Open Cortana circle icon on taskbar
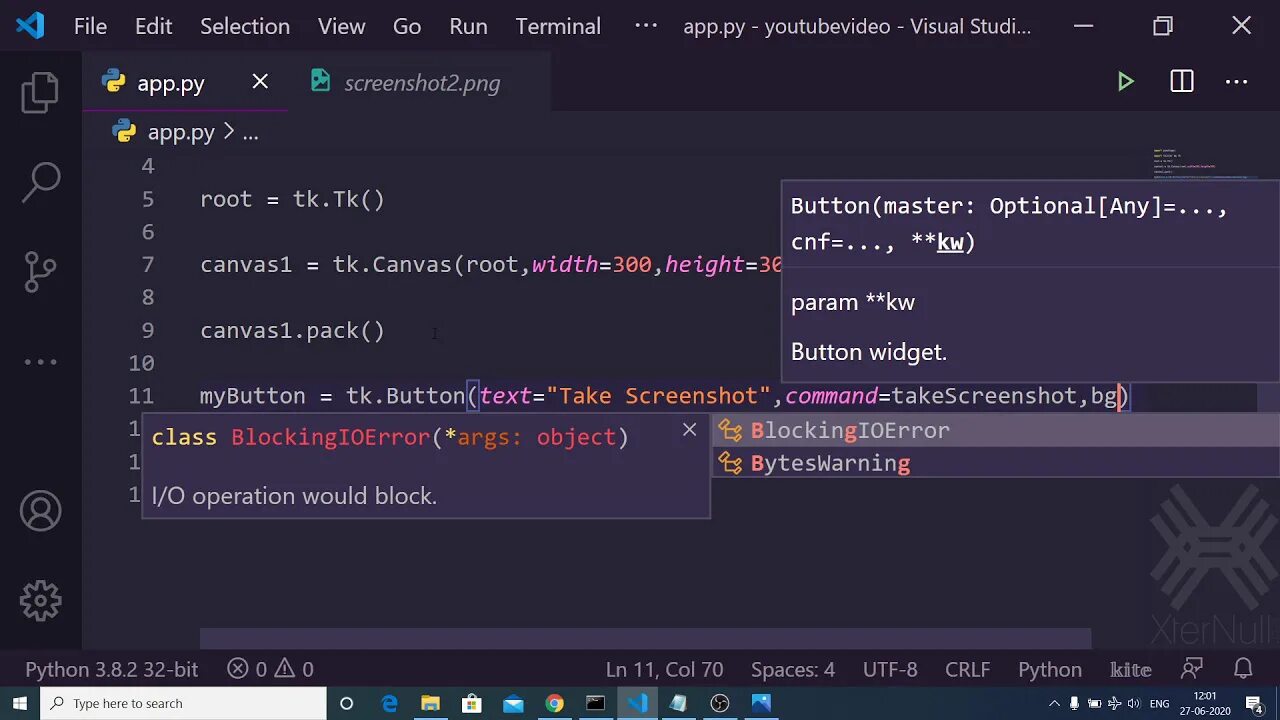Image resolution: width=1280 pixels, height=720 pixels. pos(347,703)
